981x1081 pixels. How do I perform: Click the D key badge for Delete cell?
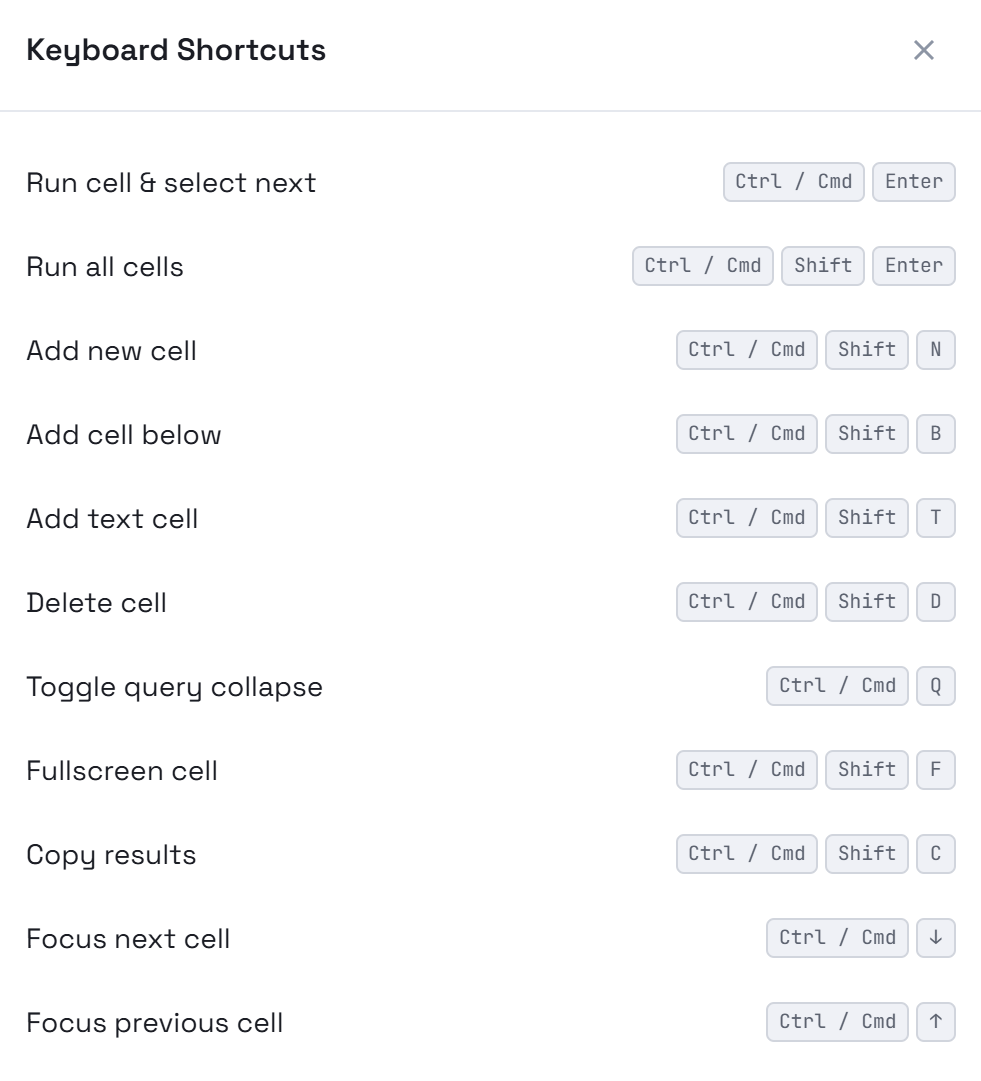[x=936, y=602]
